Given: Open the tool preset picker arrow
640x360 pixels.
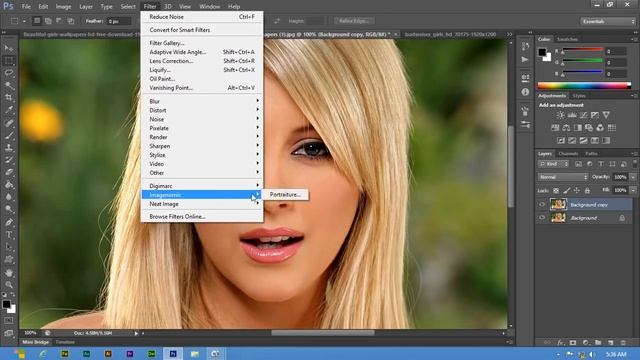Looking at the screenshot, I should pyautogui.click(x=24, y=21).
